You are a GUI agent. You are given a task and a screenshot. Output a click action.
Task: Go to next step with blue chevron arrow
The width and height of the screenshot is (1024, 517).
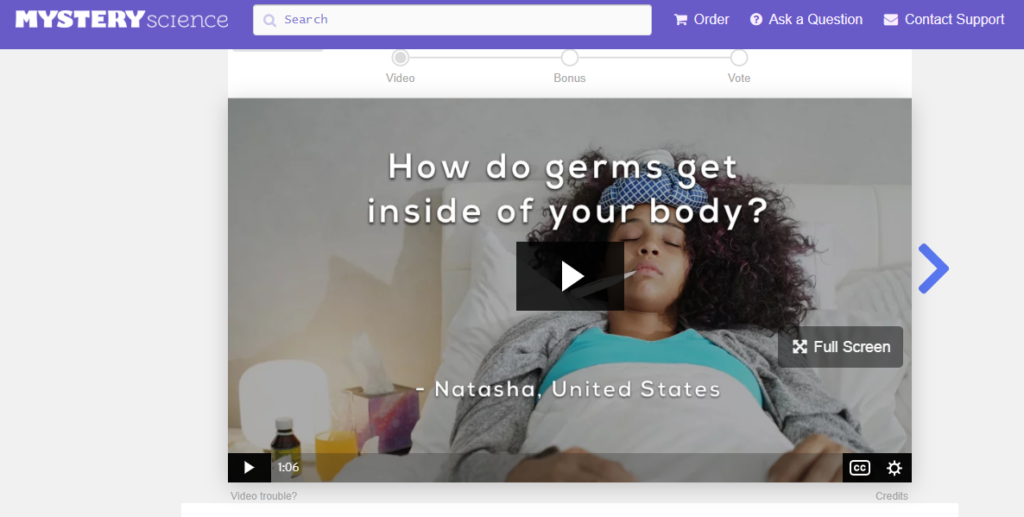point(933,268)
